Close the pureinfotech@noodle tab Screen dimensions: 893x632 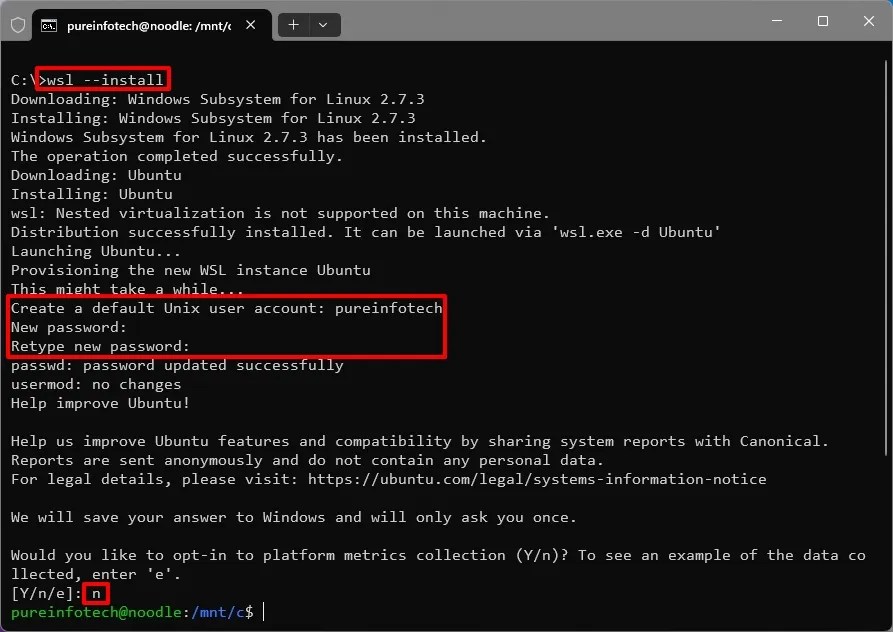pos(251,25)
